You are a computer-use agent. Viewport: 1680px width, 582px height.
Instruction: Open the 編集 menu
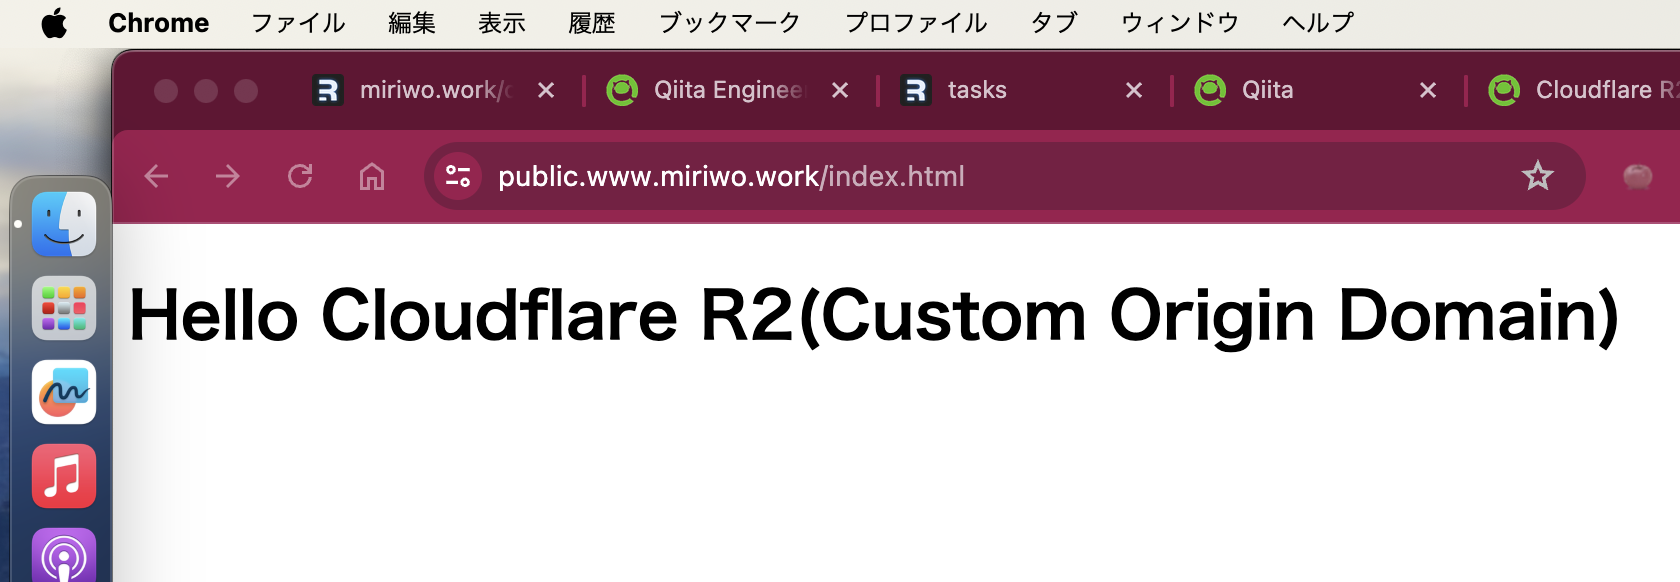tap(412, 23)
